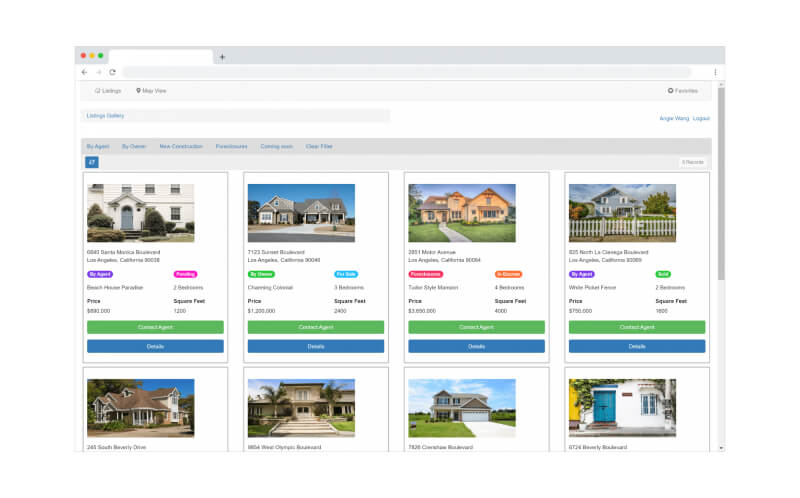Select the Foreclosures filter

[x=232, y=146]
